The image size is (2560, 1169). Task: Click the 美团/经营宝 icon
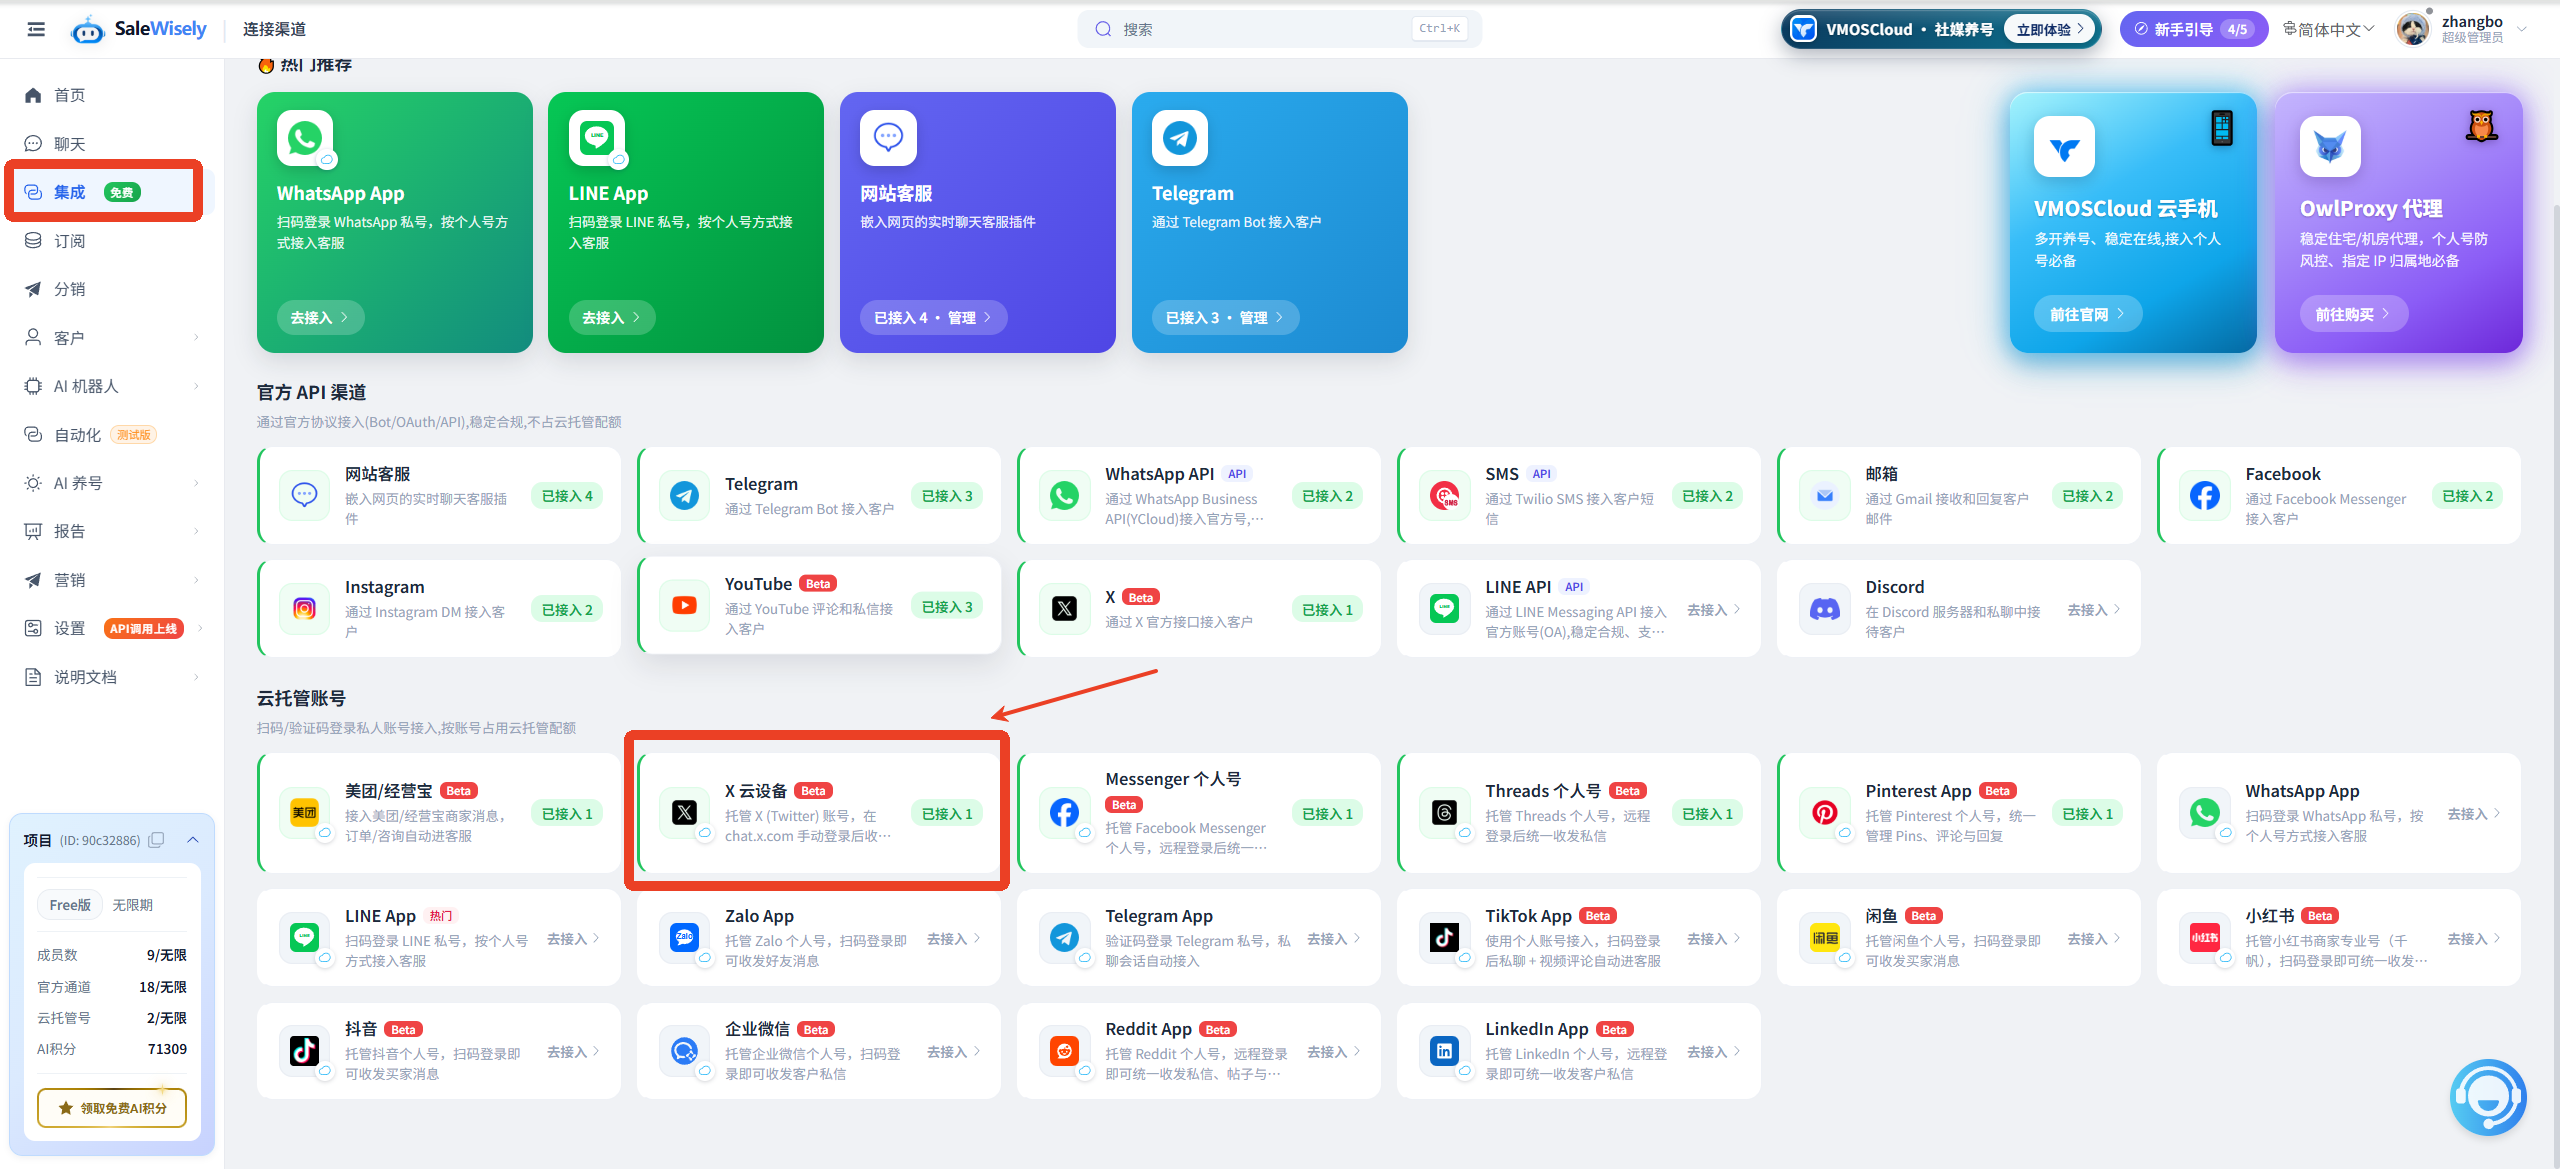coord(304,812)
